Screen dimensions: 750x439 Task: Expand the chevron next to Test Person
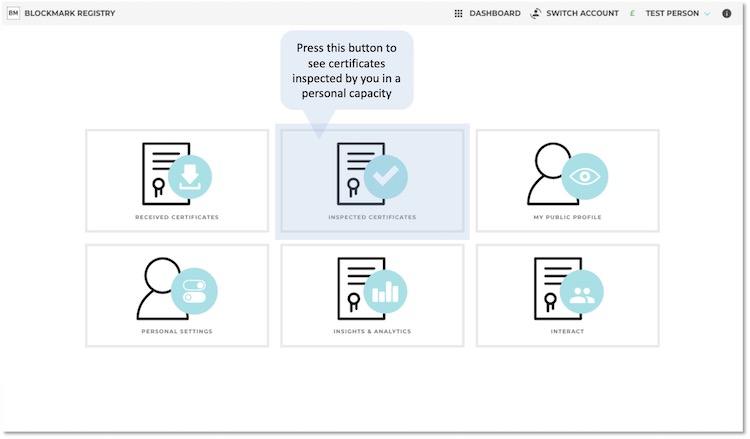click(707, 13)
